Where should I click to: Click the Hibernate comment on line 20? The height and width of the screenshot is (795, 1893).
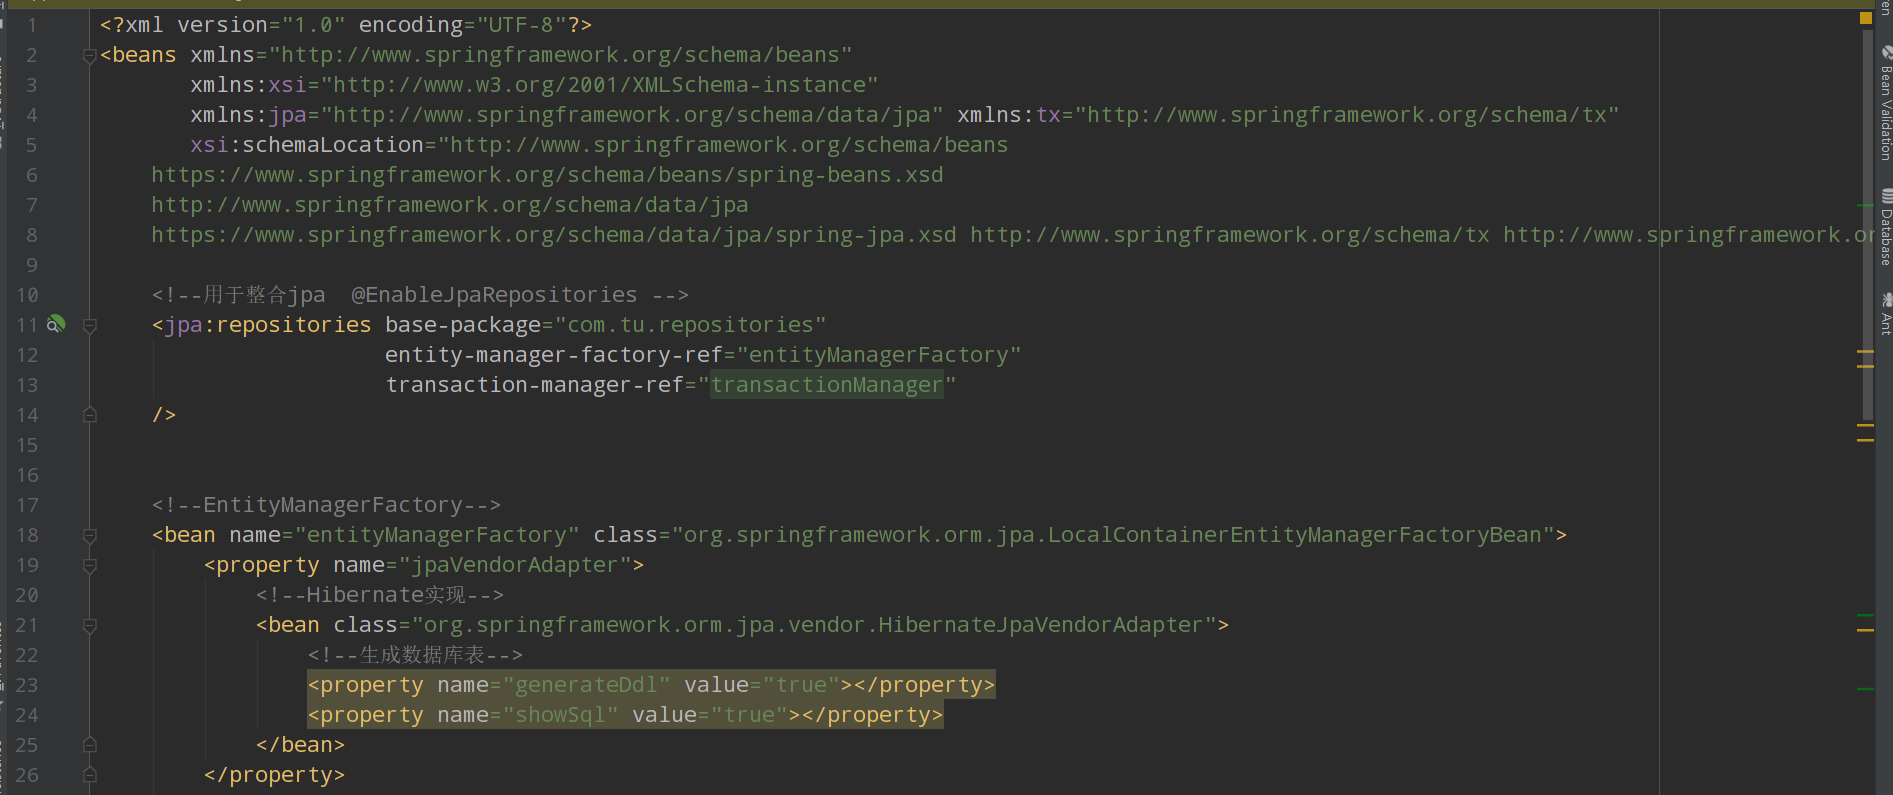pyautogui.click(x=379, y=595)
